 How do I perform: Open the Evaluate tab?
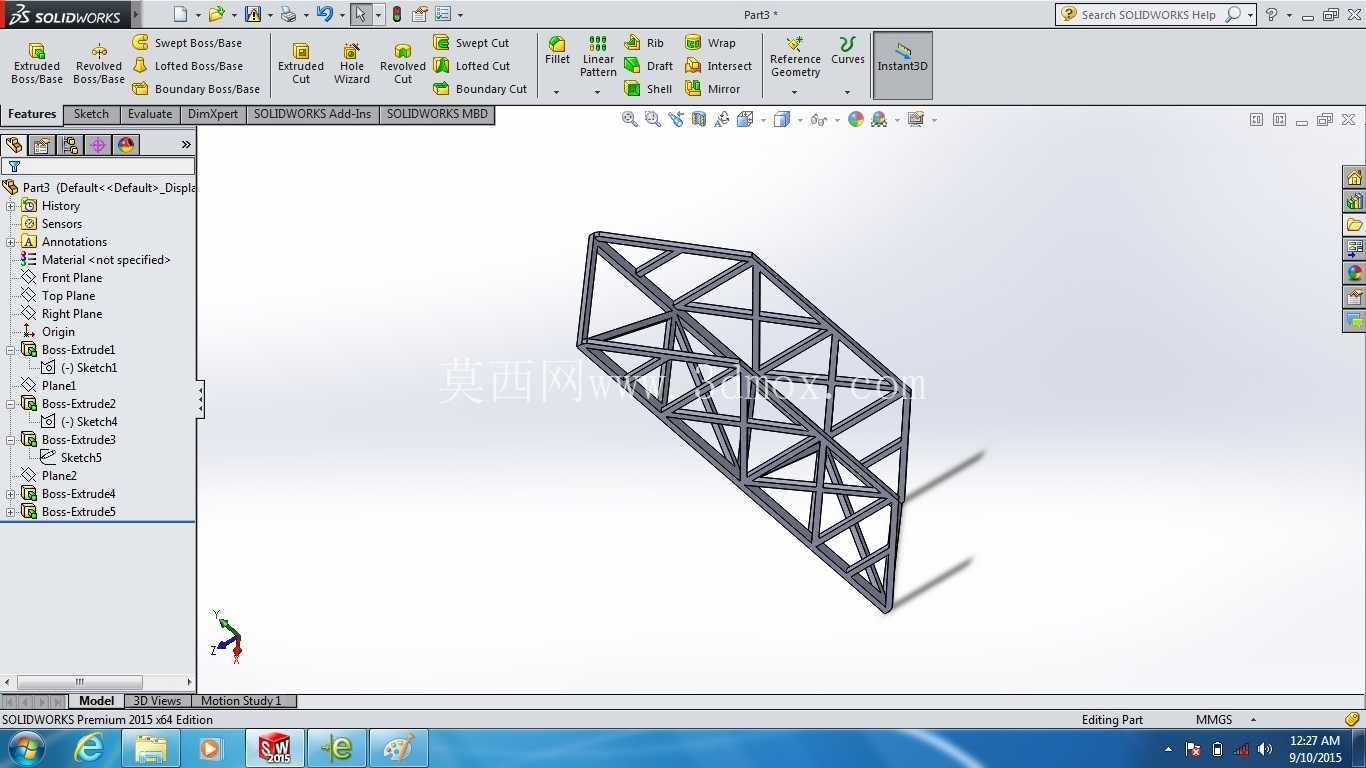pyautogui.click(x=150, y=114)
